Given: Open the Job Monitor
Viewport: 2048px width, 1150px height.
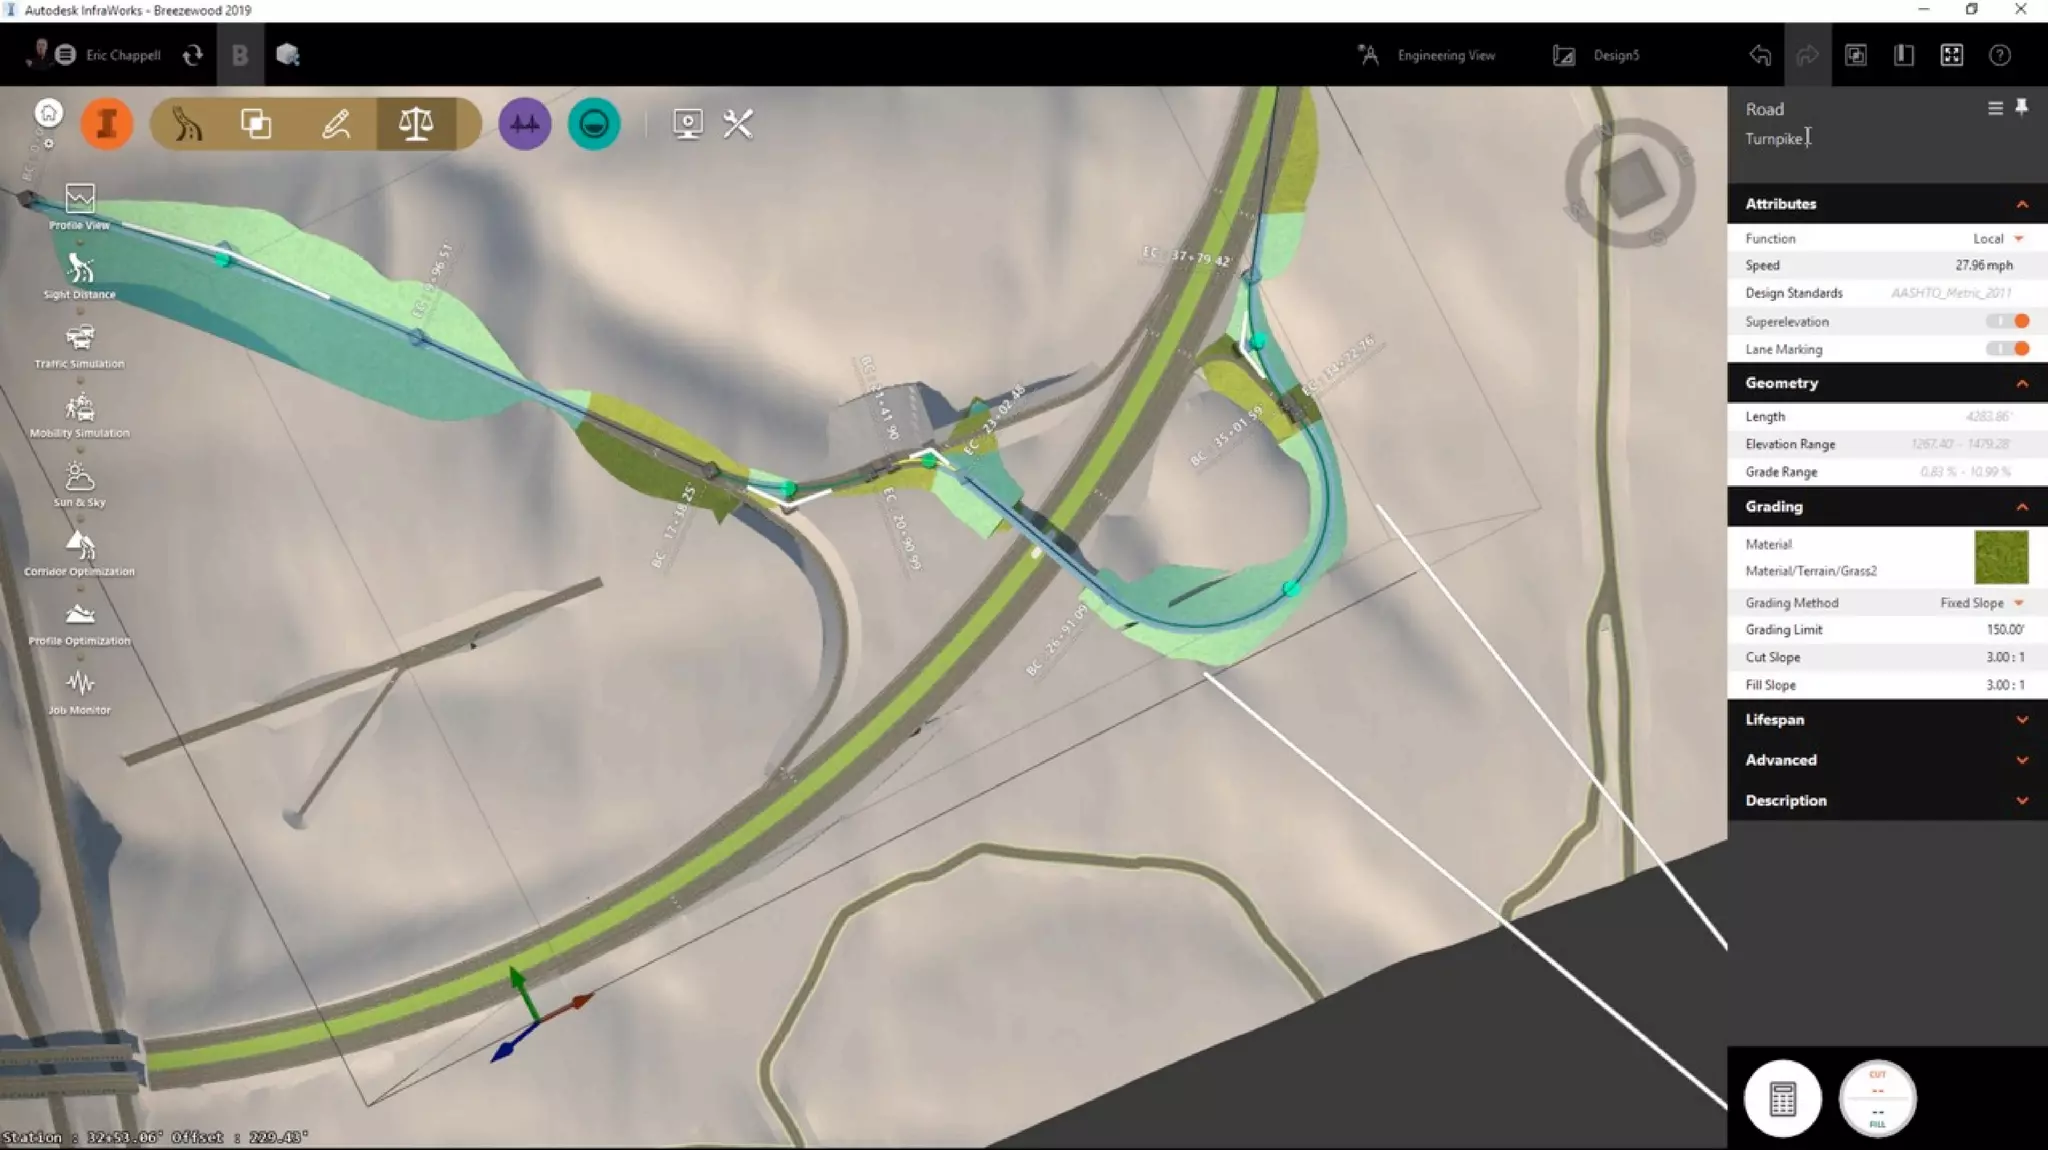Looking at the screenshot, I should tap(80, 685).
